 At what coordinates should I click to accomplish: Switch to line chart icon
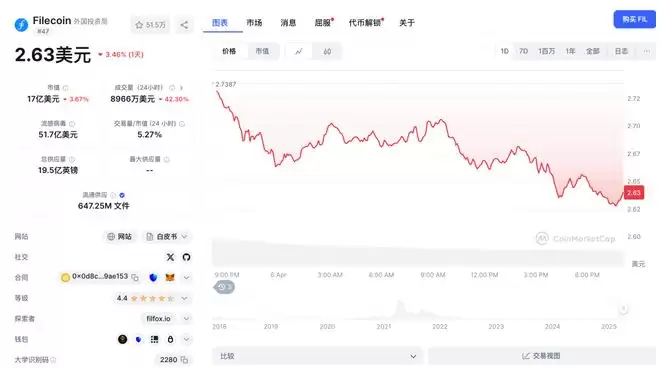click(299, 52)
